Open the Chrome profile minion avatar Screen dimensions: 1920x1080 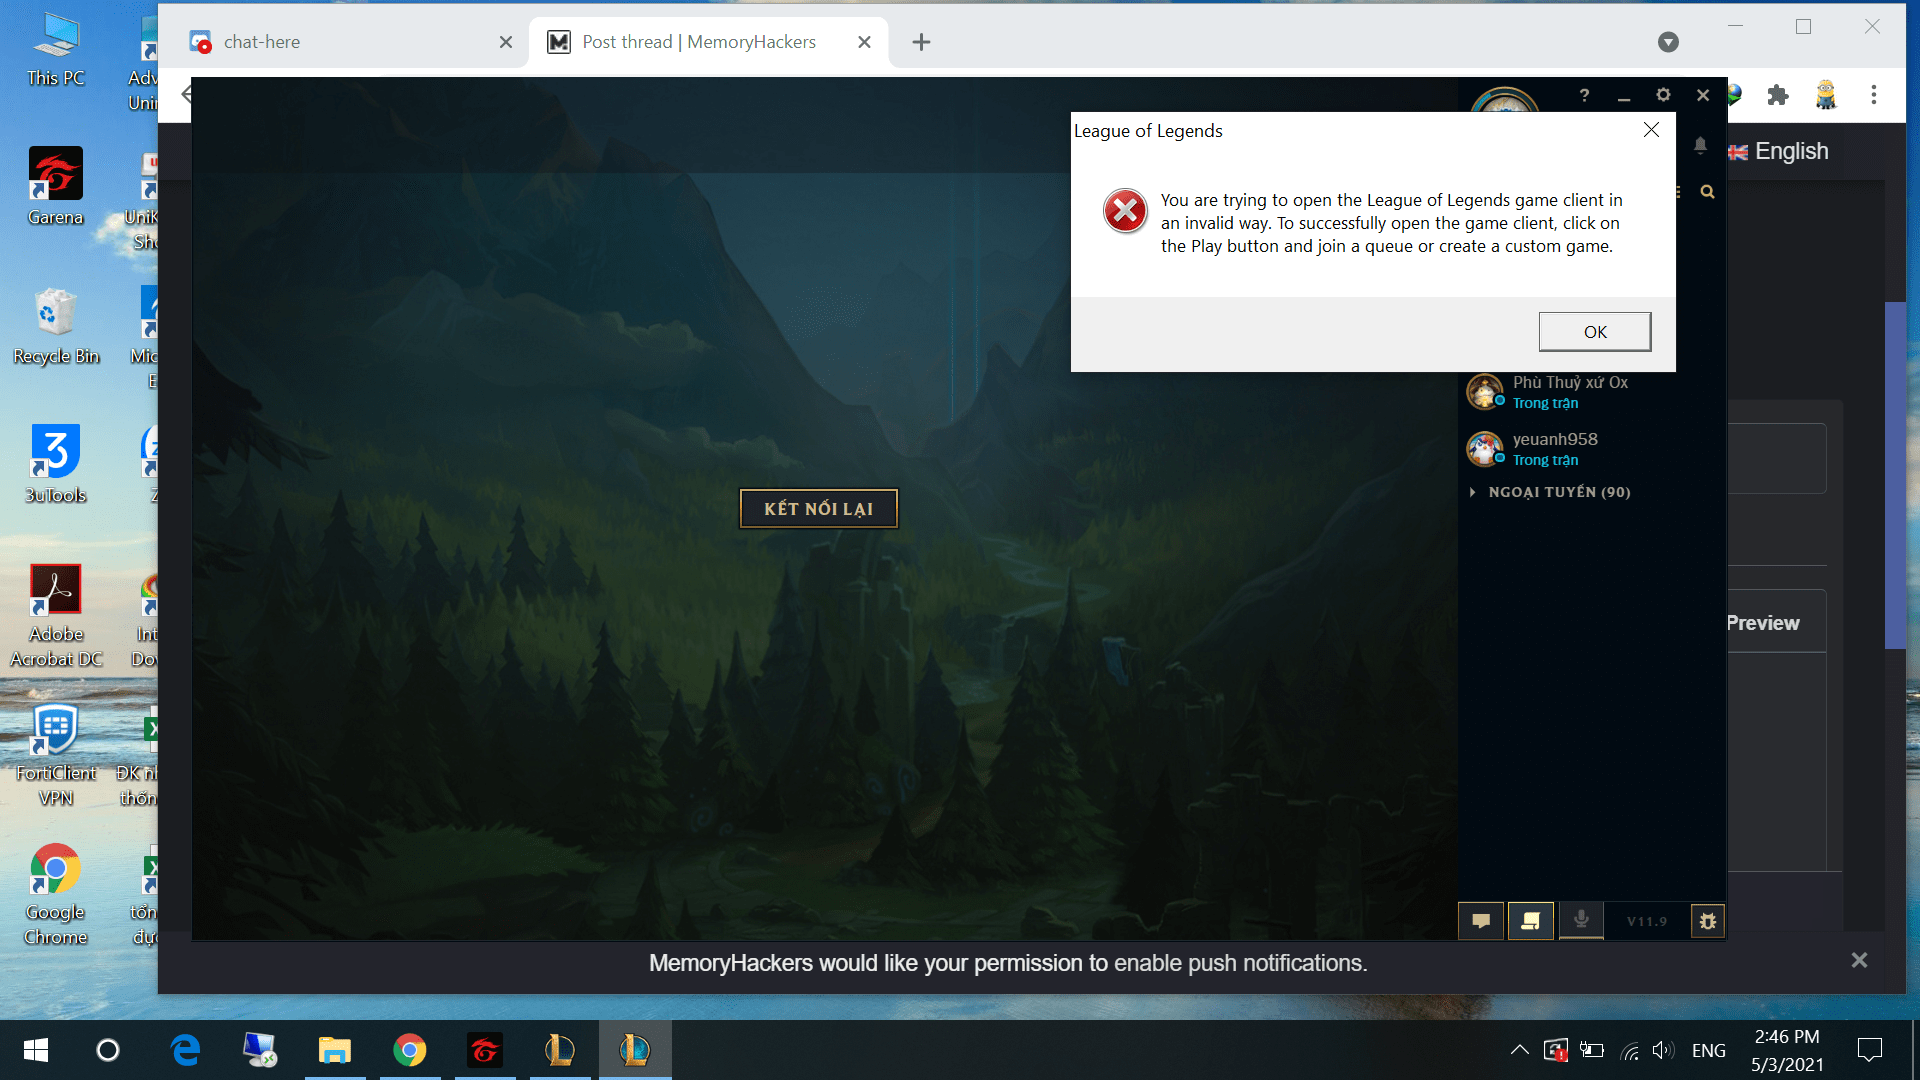[1826, 95]
